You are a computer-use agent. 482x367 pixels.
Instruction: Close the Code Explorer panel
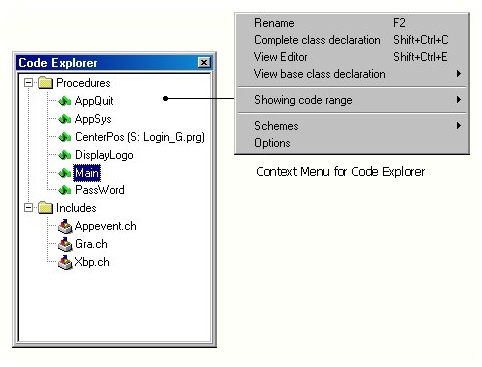[x=204, y=62]
